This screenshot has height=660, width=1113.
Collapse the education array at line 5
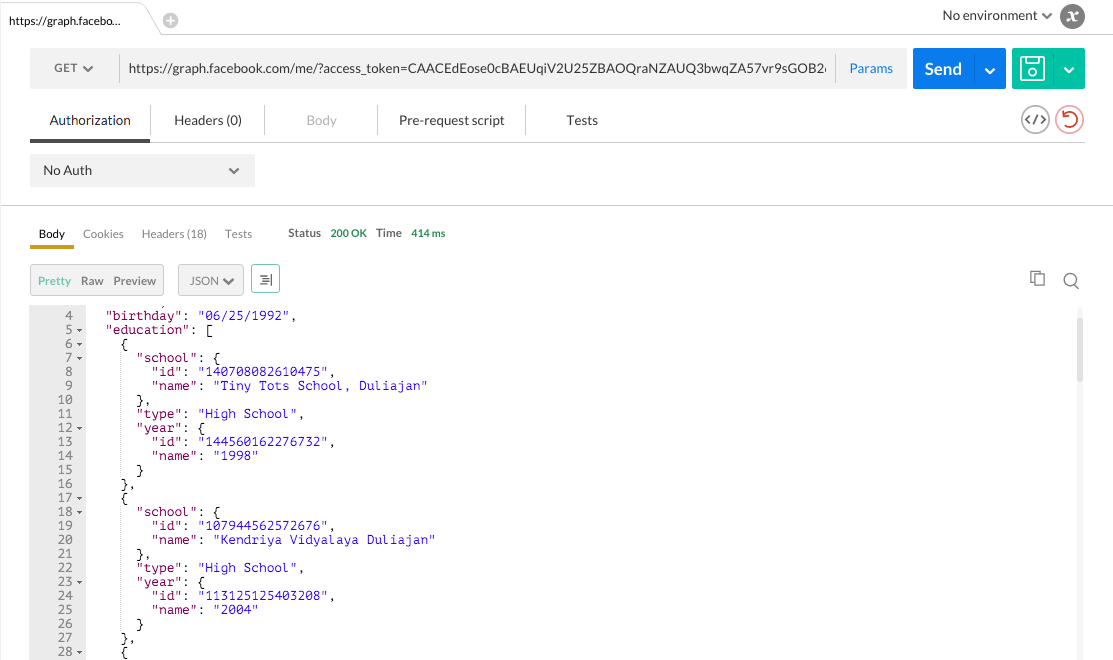point(77,329)
